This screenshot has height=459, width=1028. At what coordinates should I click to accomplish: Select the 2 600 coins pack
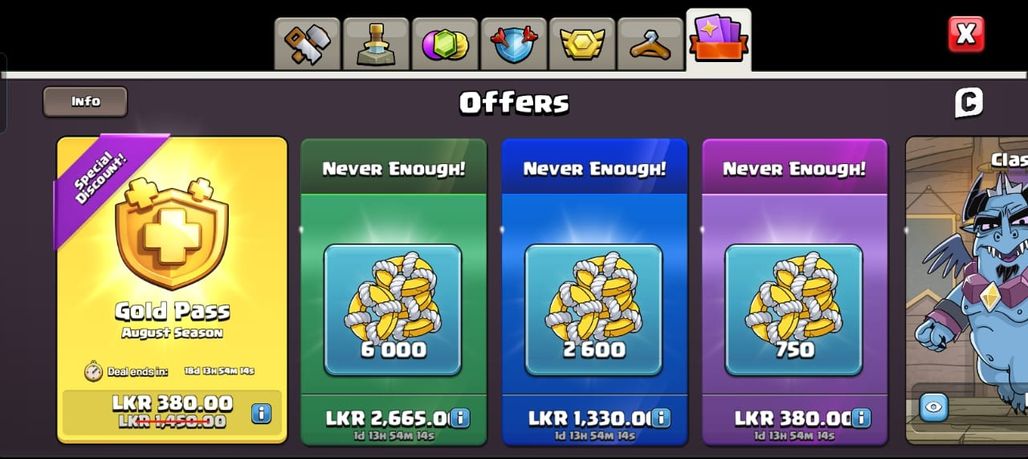coord(594,292)
